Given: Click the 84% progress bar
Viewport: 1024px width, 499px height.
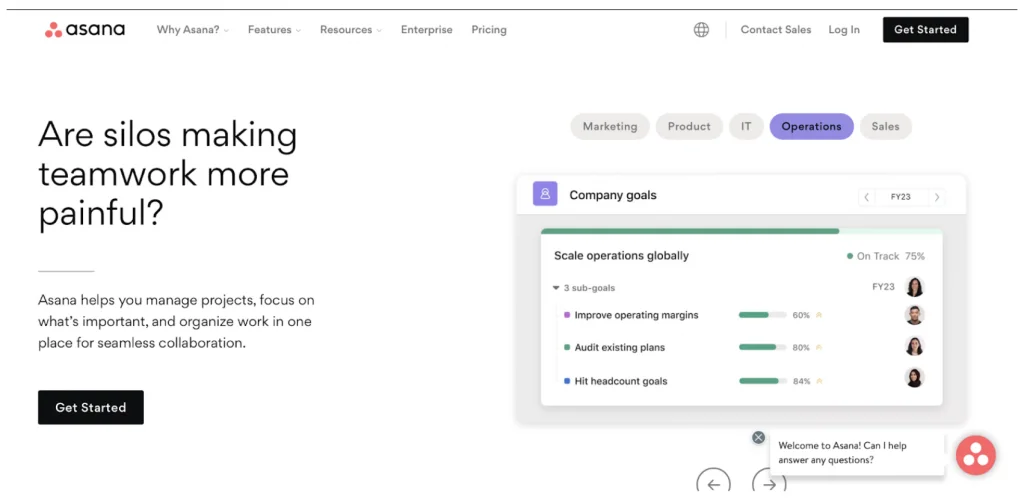Looking at the screenshot, I should pyautogui.click(x=762, y=381).
